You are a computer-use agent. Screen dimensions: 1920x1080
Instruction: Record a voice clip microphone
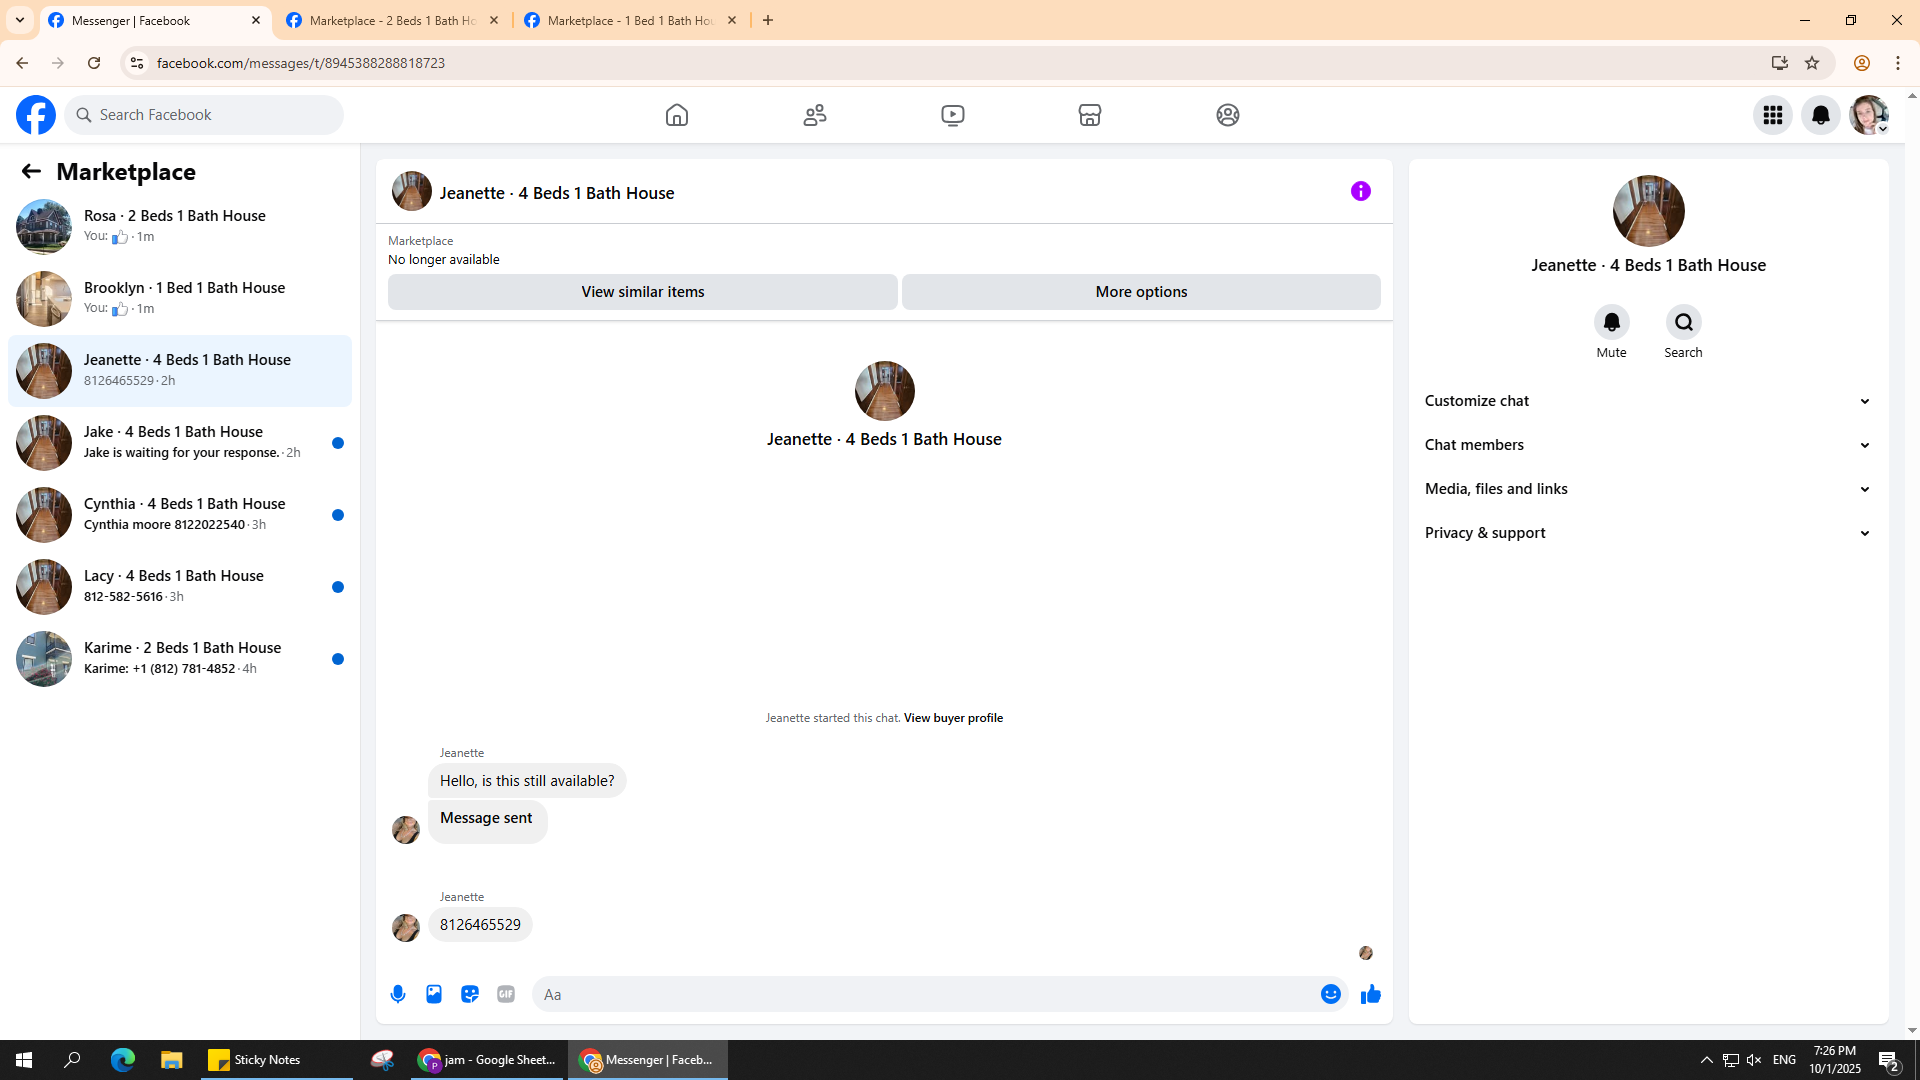[x=398, y=994]
